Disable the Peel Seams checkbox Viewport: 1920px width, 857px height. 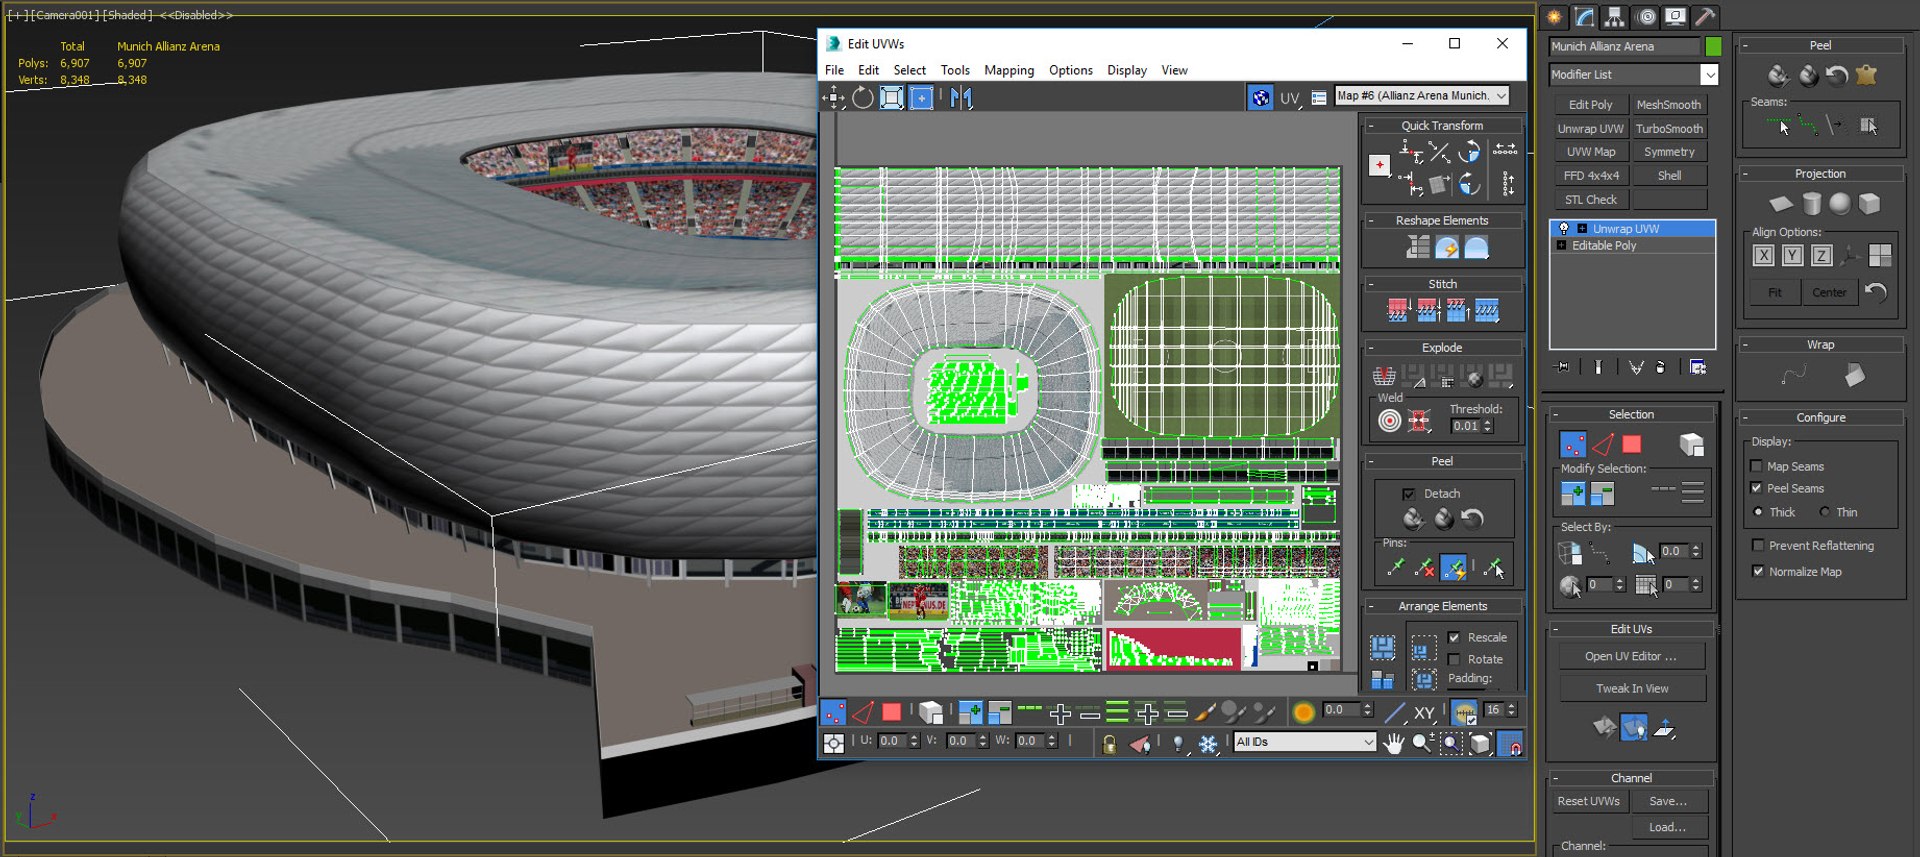pyautogui.click(x=1756, y=488)
